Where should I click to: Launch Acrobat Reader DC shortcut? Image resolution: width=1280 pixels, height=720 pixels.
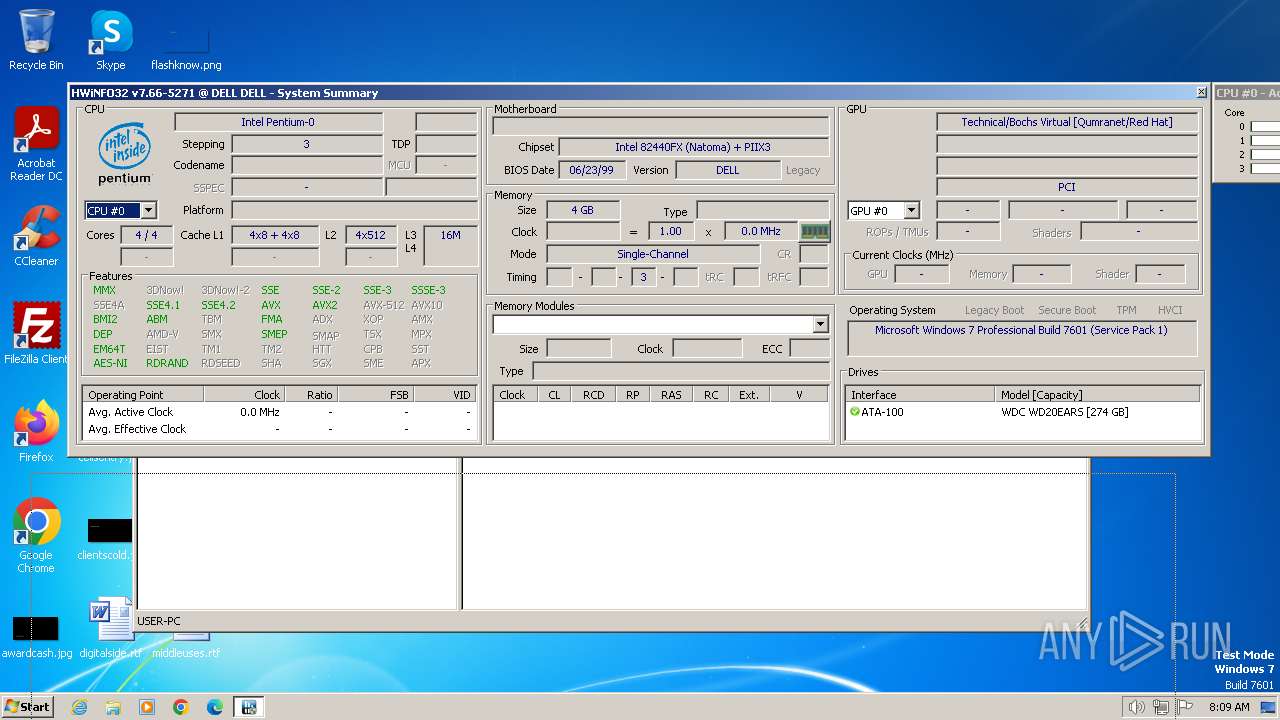pos(36,144)
